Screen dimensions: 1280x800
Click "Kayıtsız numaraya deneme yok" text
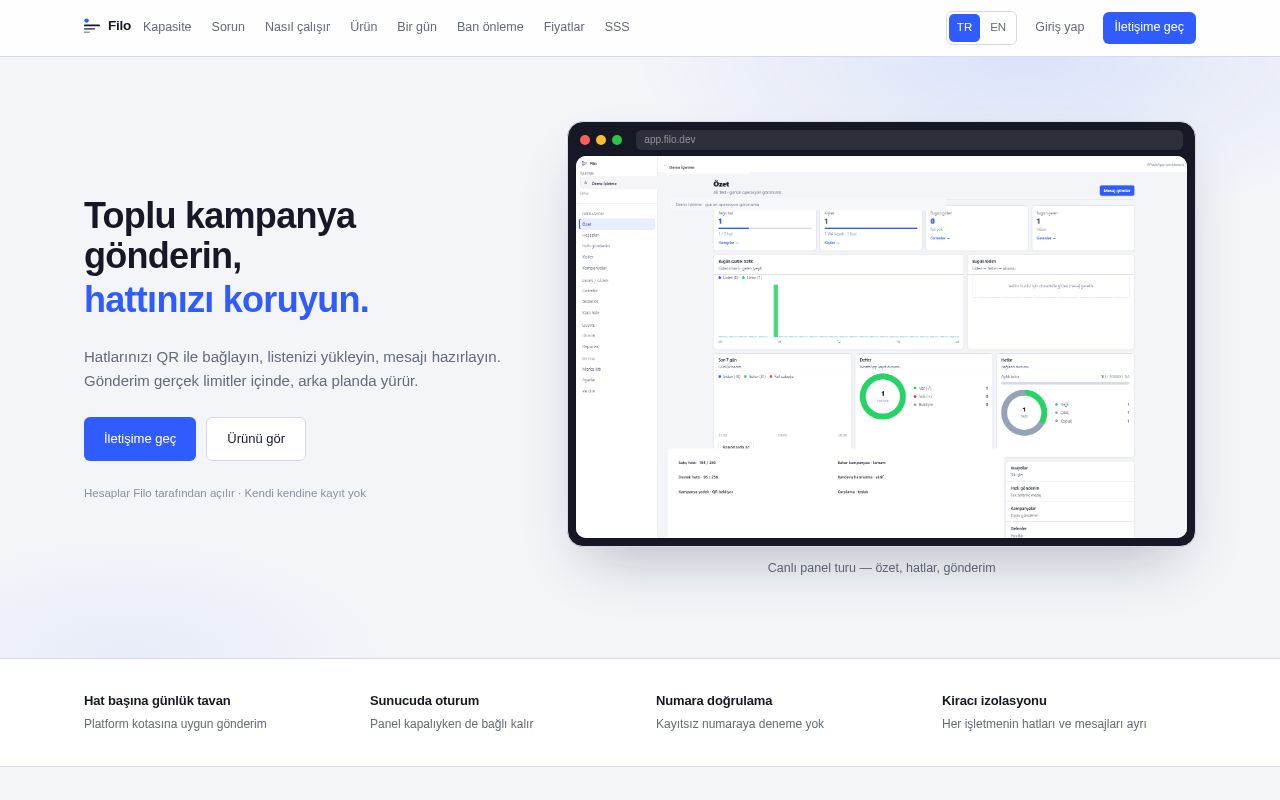pos(740,724)
